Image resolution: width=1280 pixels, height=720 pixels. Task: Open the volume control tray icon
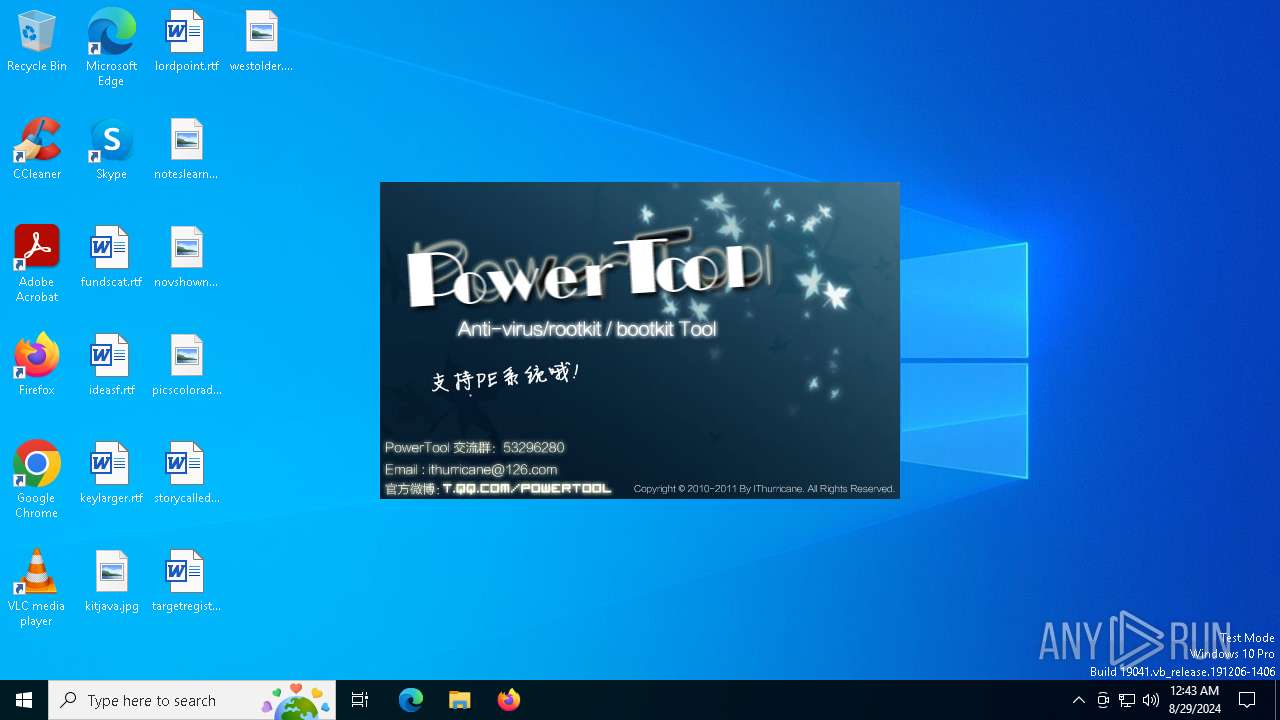point(1151,700)
